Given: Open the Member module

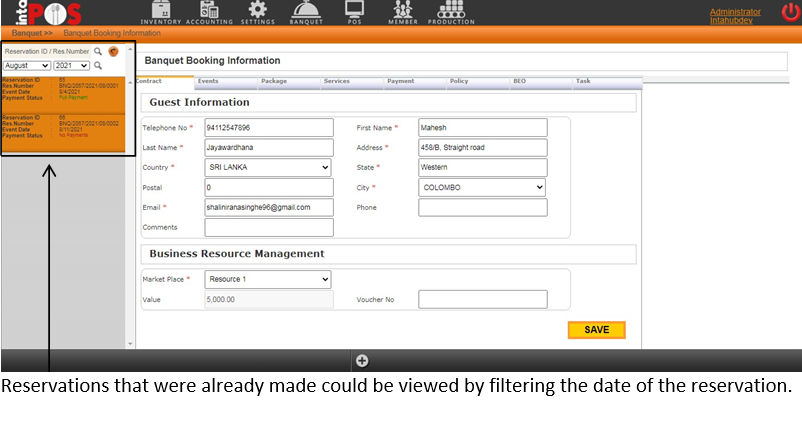Looking at the screenshot, I should pyautogui.click(x=402, y=12).
